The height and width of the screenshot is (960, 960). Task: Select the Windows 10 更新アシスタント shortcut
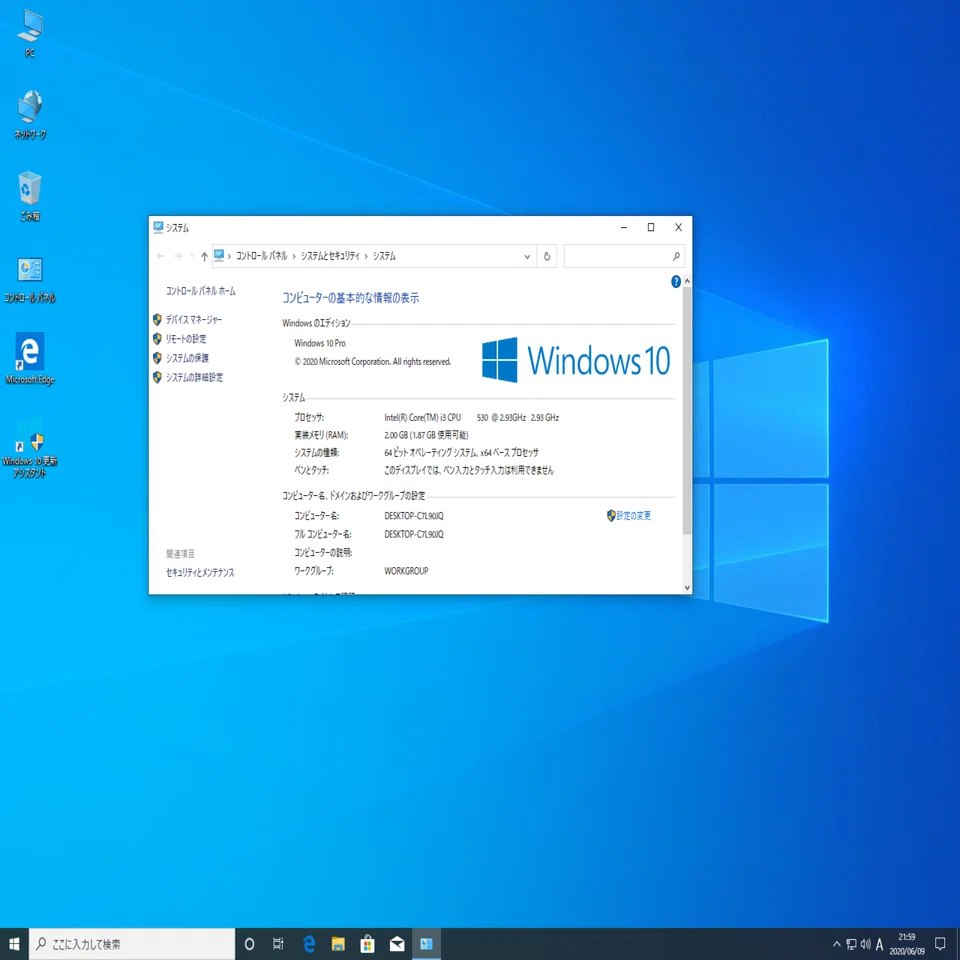click(x=29, y=447)
